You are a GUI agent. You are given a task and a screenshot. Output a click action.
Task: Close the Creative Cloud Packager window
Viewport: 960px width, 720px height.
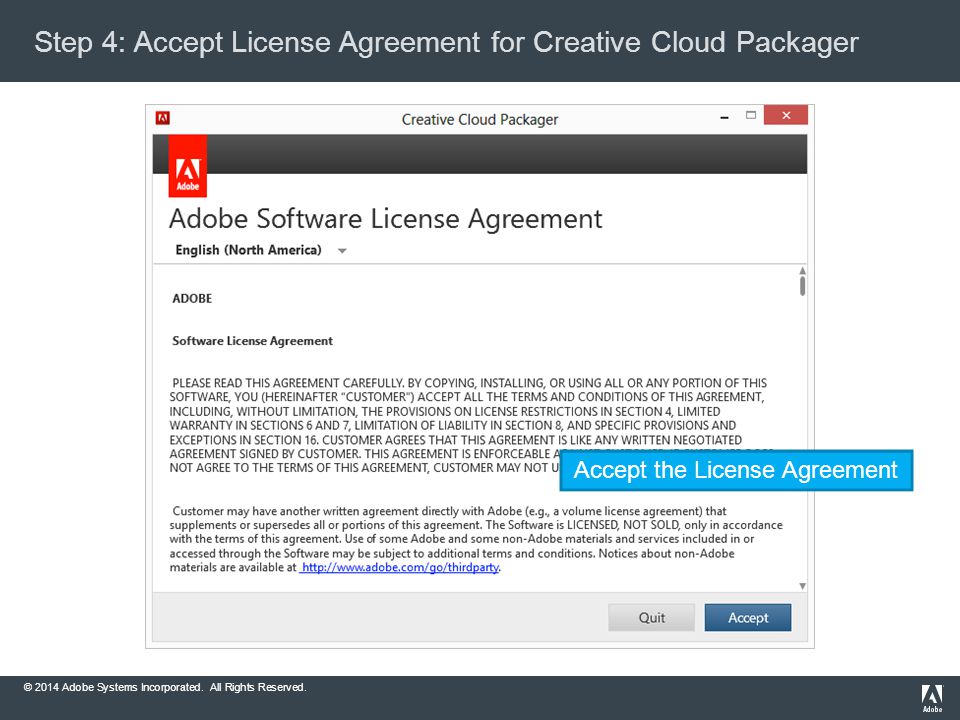coord(786,115)
